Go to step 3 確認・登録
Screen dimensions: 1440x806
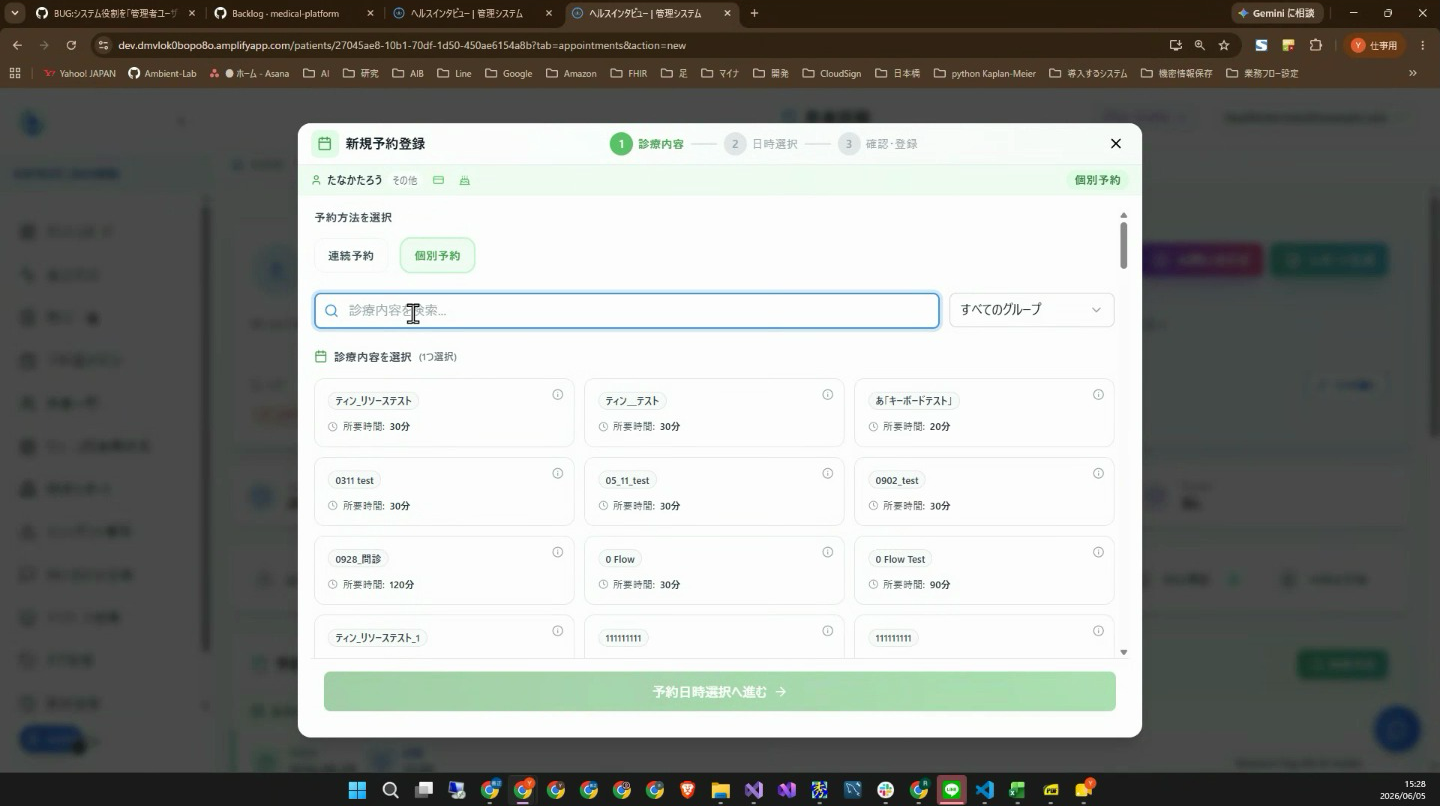pyautogui.click(x=878, y=144)
